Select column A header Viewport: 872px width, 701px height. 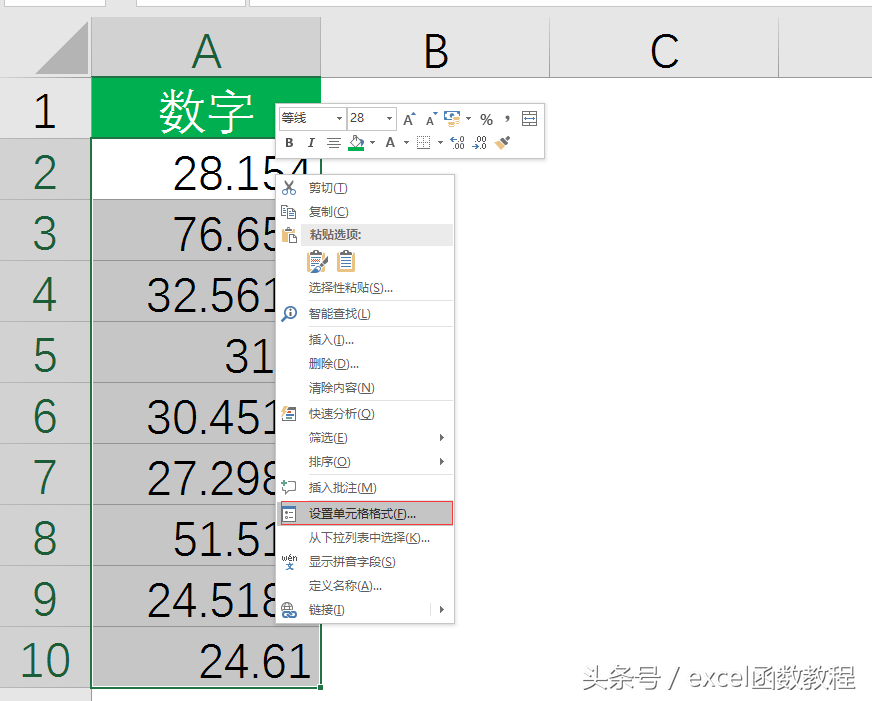pyautogui.click(x=206, y=47)
